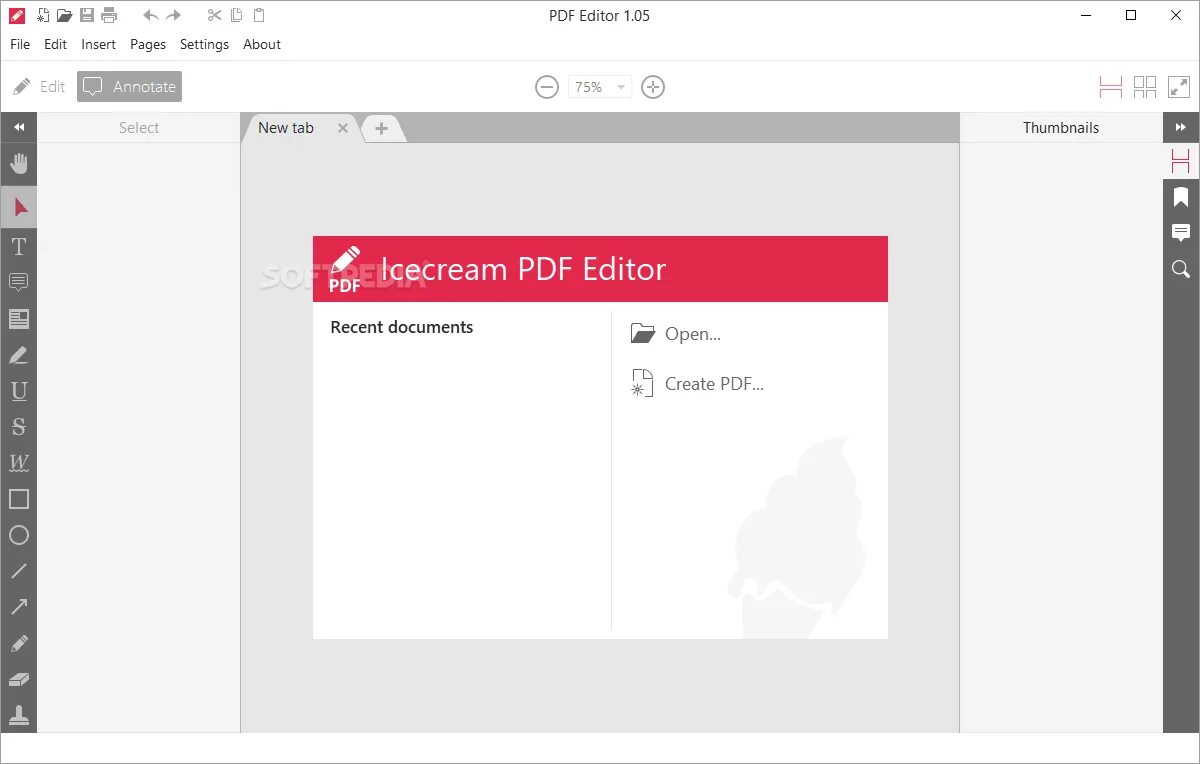Open the Pages menu

(148, 44)
